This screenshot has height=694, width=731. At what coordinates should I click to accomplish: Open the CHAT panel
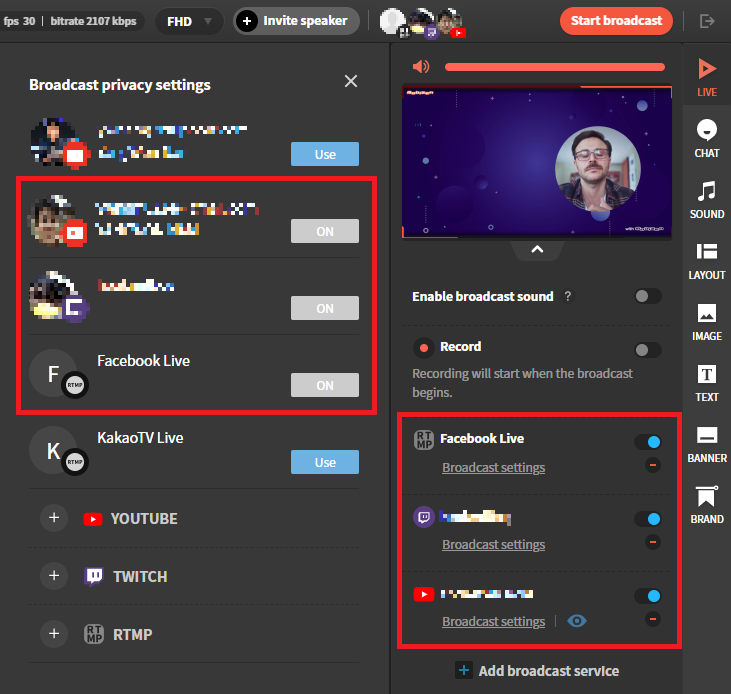[x=707, y=138]
